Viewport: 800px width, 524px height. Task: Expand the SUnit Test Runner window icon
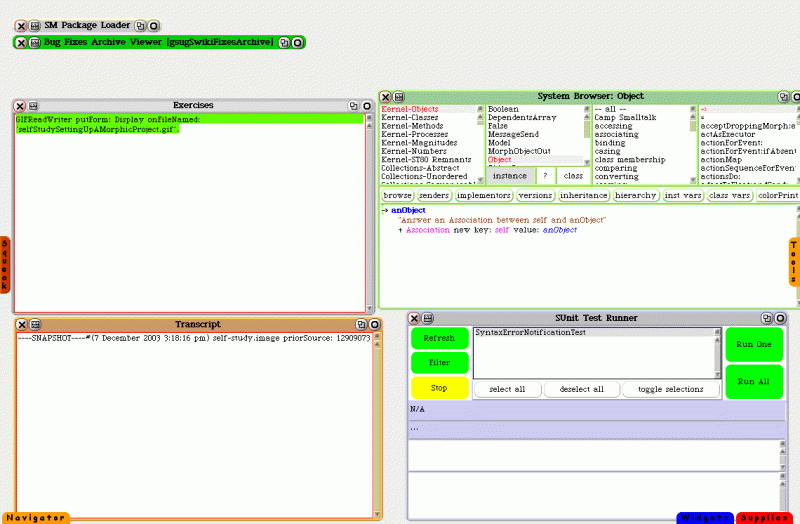point(766,318)
